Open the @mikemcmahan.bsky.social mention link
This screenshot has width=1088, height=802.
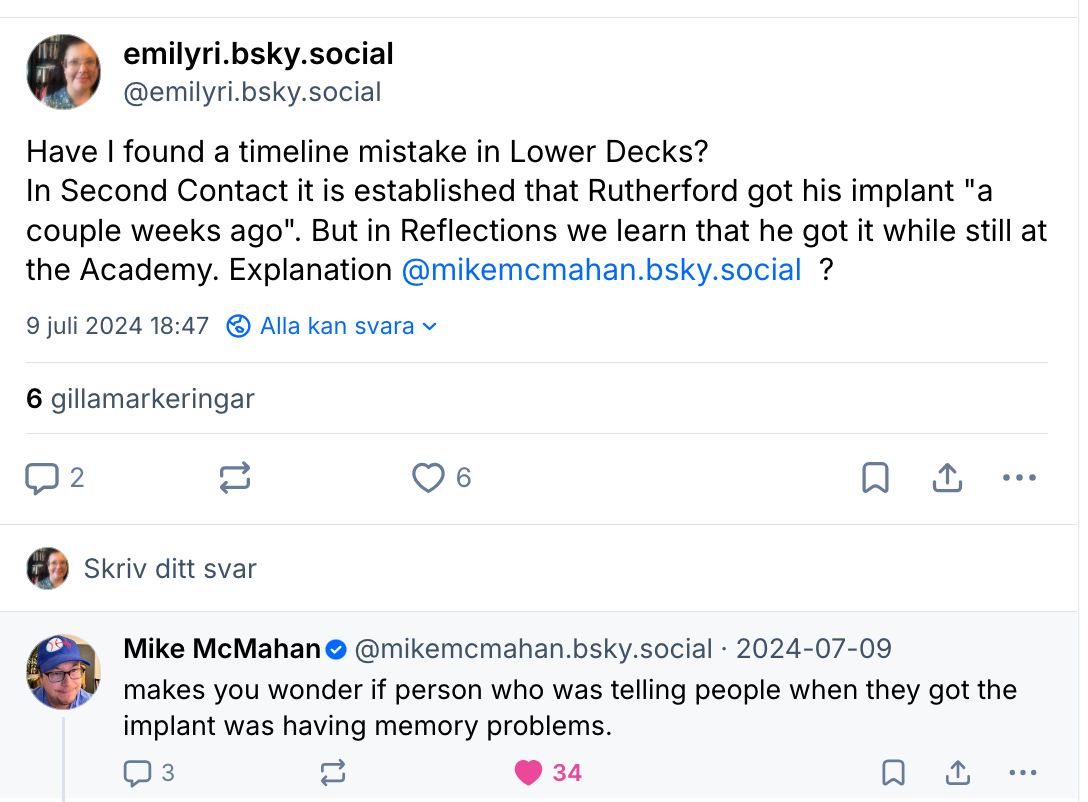click(601, 270)
